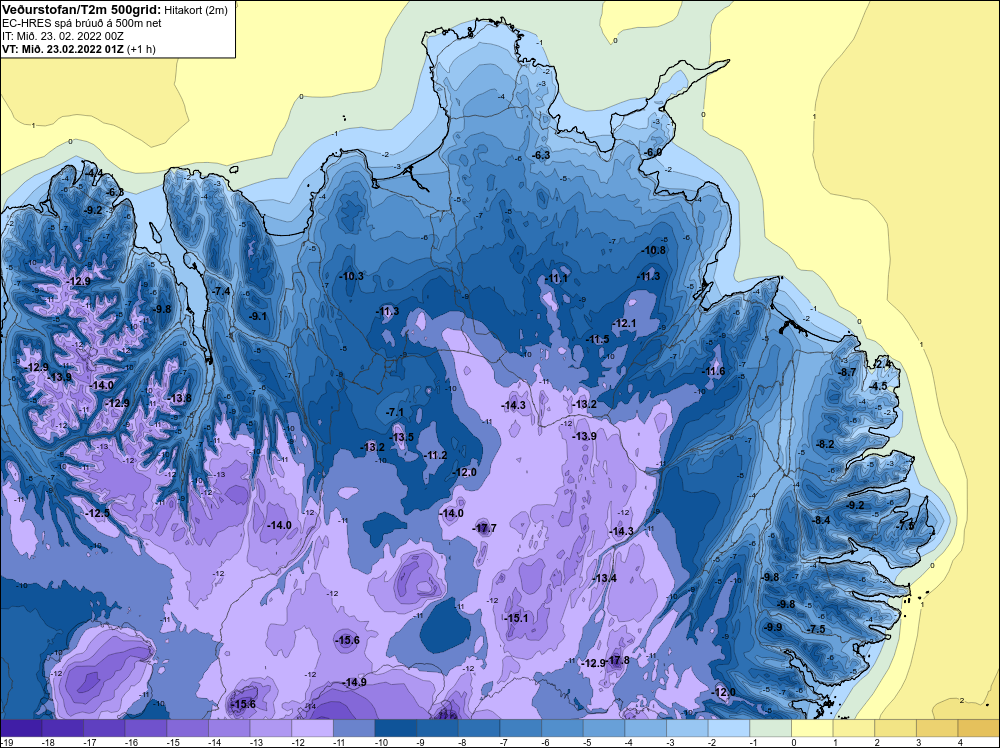Click the -7.1 temperature value on the map

pos(395,412)
